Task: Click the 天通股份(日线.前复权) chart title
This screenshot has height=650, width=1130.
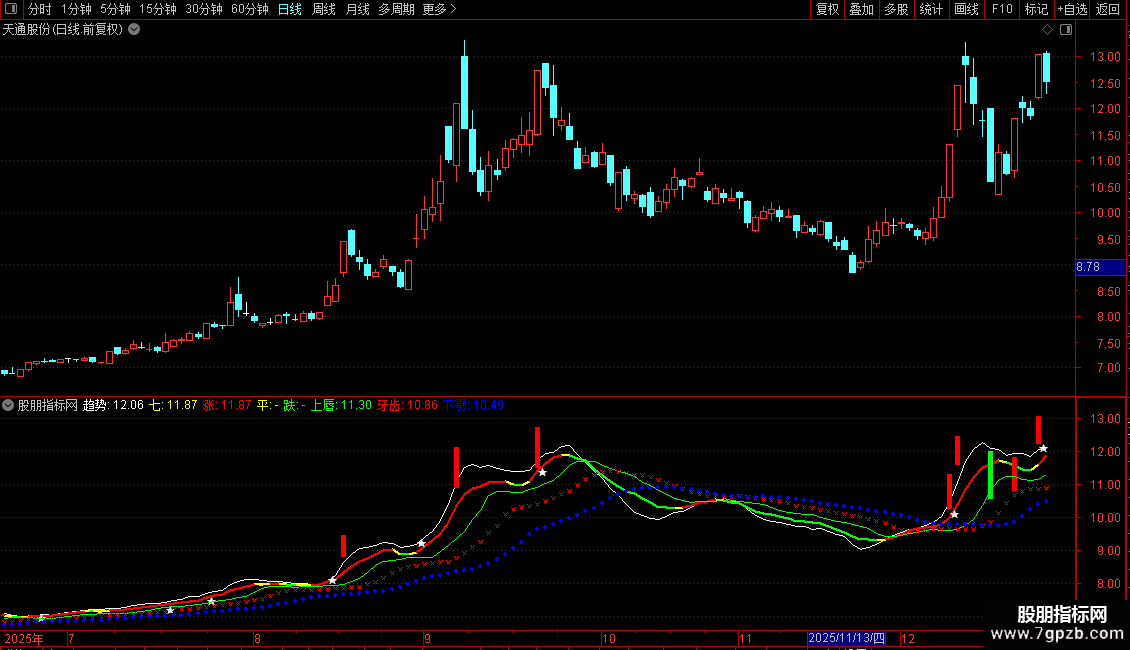Action: [63, 30]
